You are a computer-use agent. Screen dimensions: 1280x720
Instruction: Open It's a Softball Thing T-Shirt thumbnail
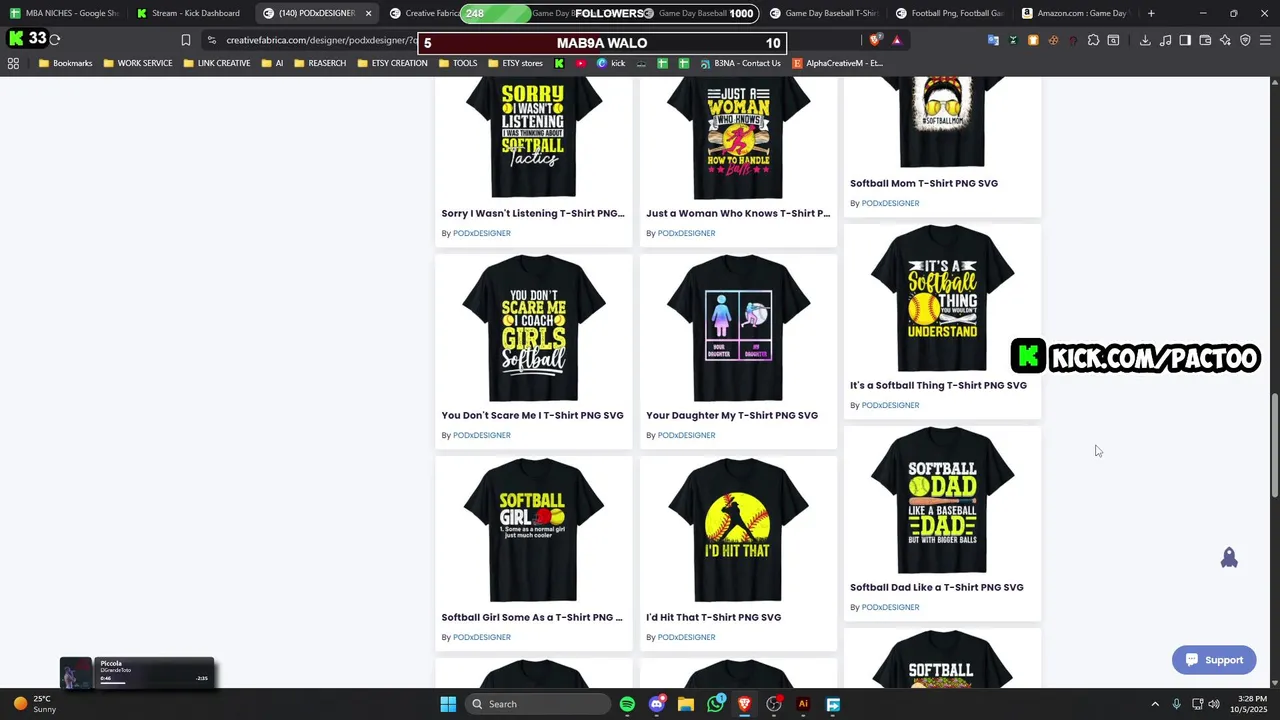(x=942, y=298)
